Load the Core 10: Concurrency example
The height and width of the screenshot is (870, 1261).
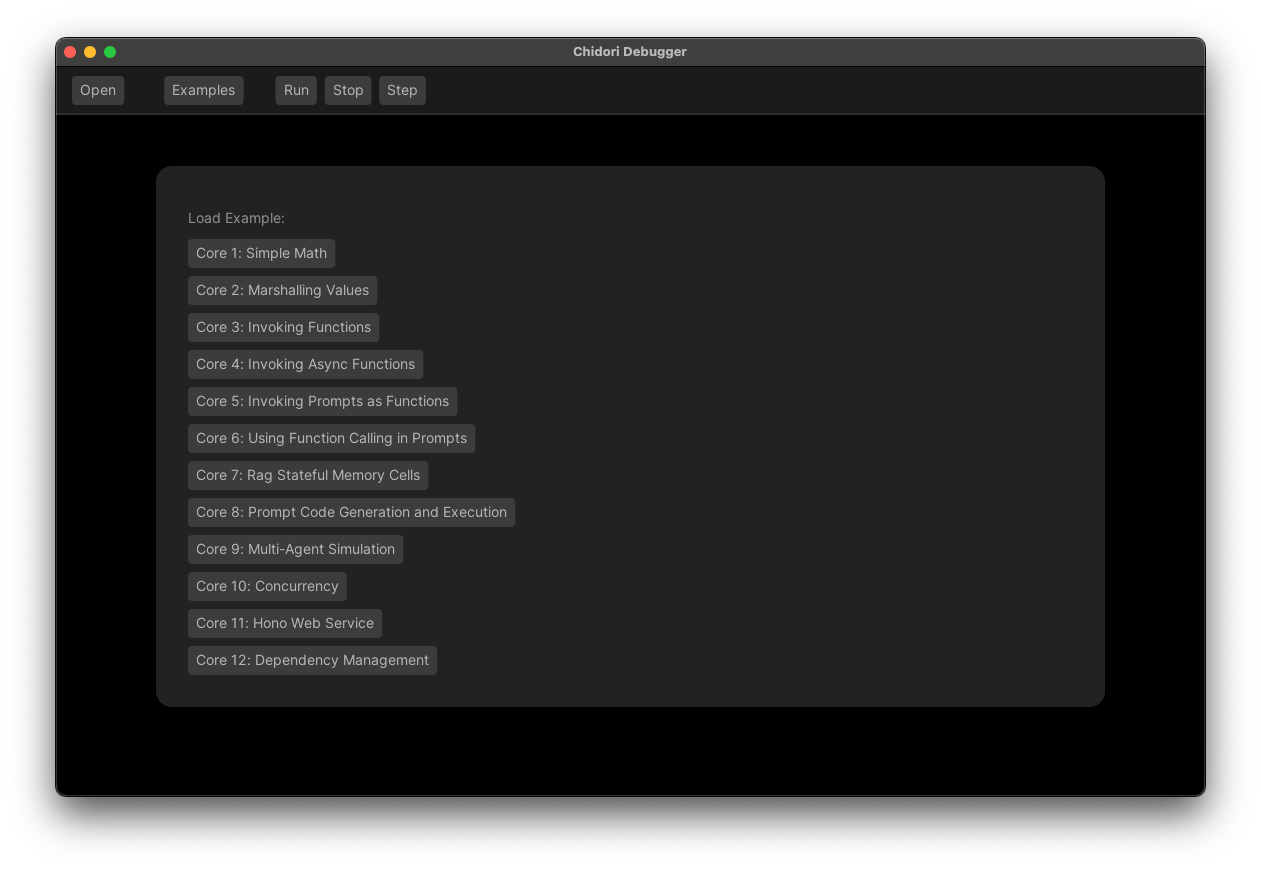point(267,586)
